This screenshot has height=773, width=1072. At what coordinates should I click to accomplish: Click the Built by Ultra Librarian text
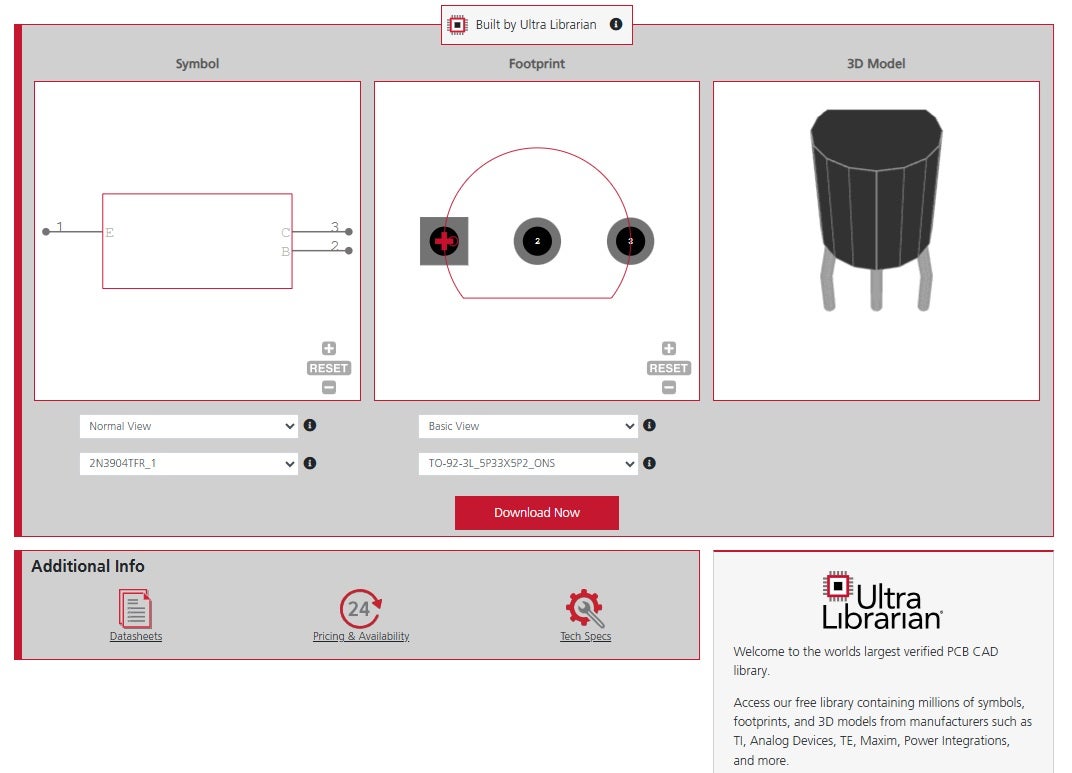[536, 25]
